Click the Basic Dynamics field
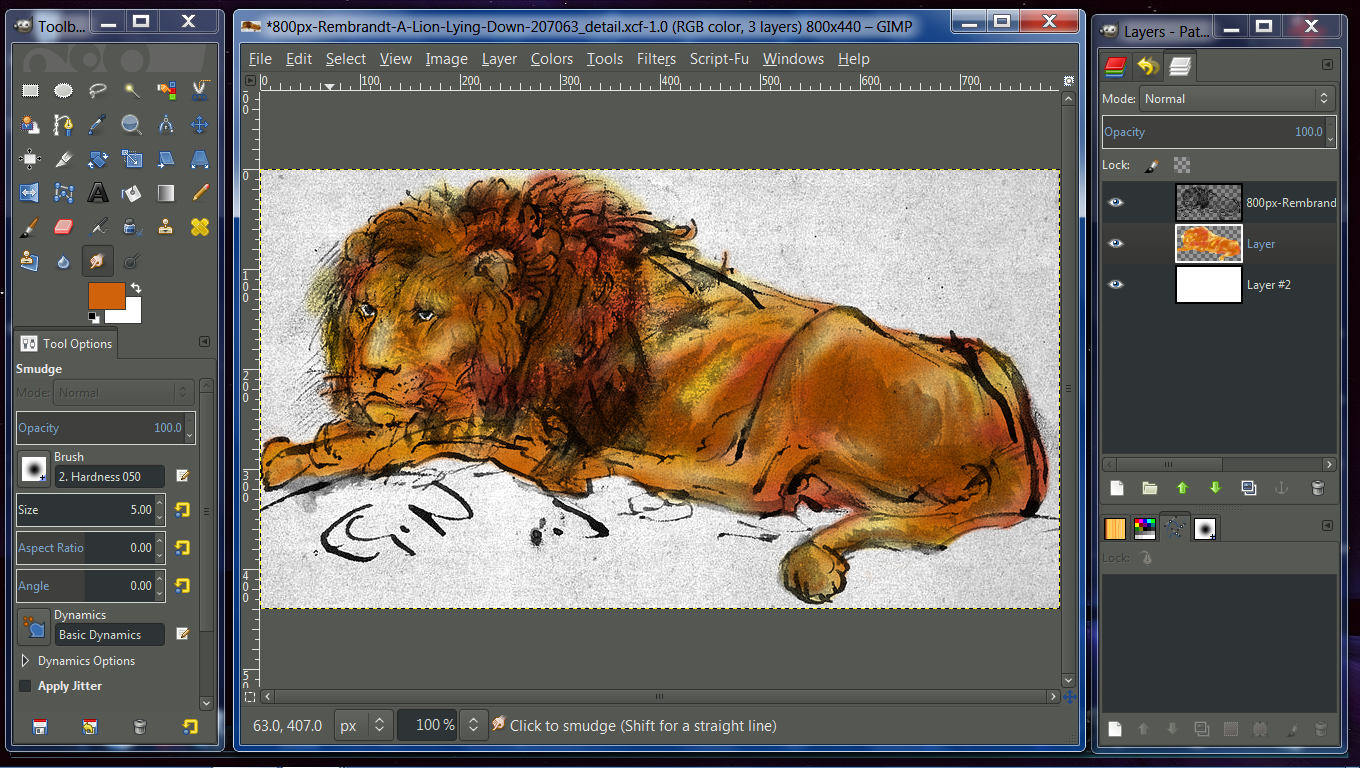 point(111,635)
